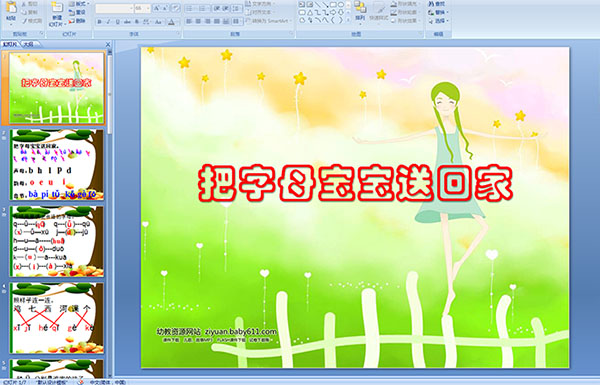
Task: Open the character spacing dropdown
Action: click(x=147, y=22)
